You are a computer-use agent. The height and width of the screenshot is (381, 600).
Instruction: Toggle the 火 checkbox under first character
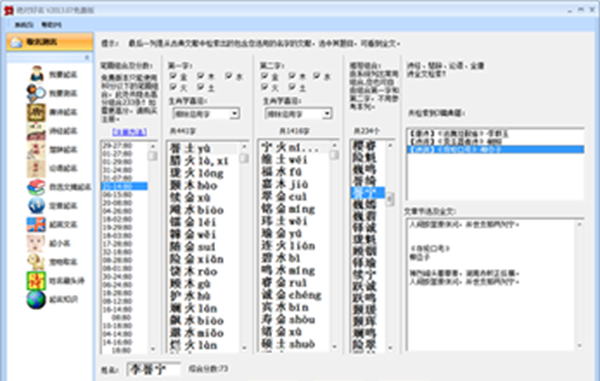point(173,87)
